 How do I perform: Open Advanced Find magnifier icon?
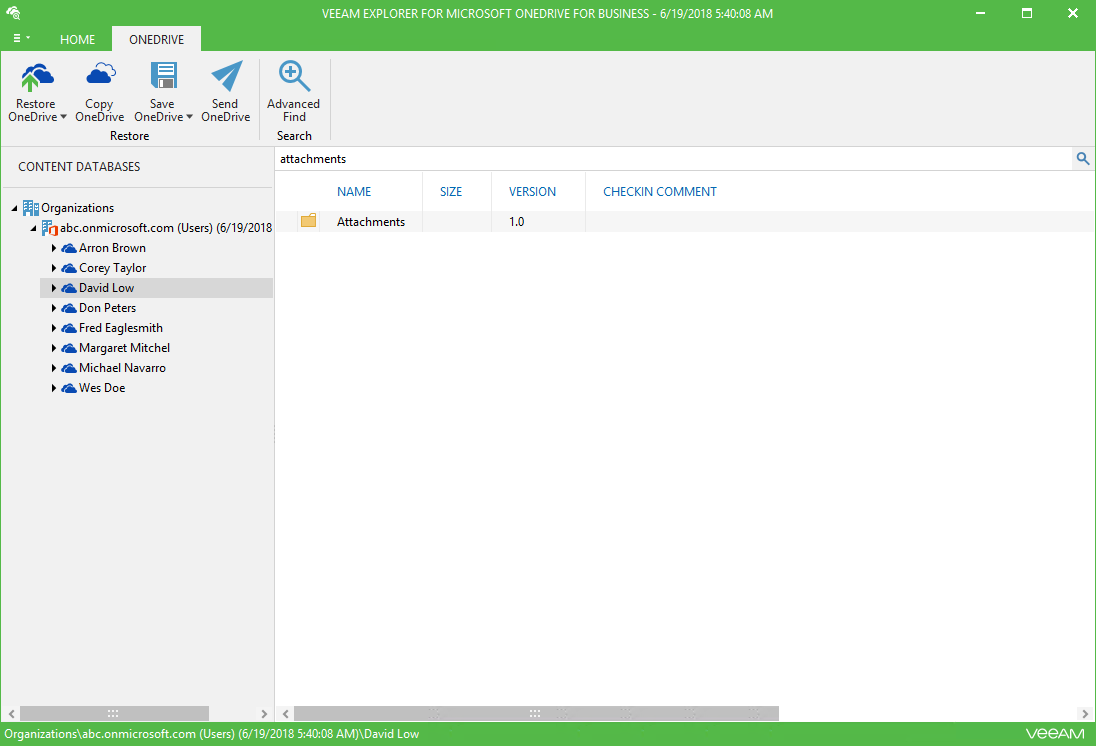[x=294, y=76]
